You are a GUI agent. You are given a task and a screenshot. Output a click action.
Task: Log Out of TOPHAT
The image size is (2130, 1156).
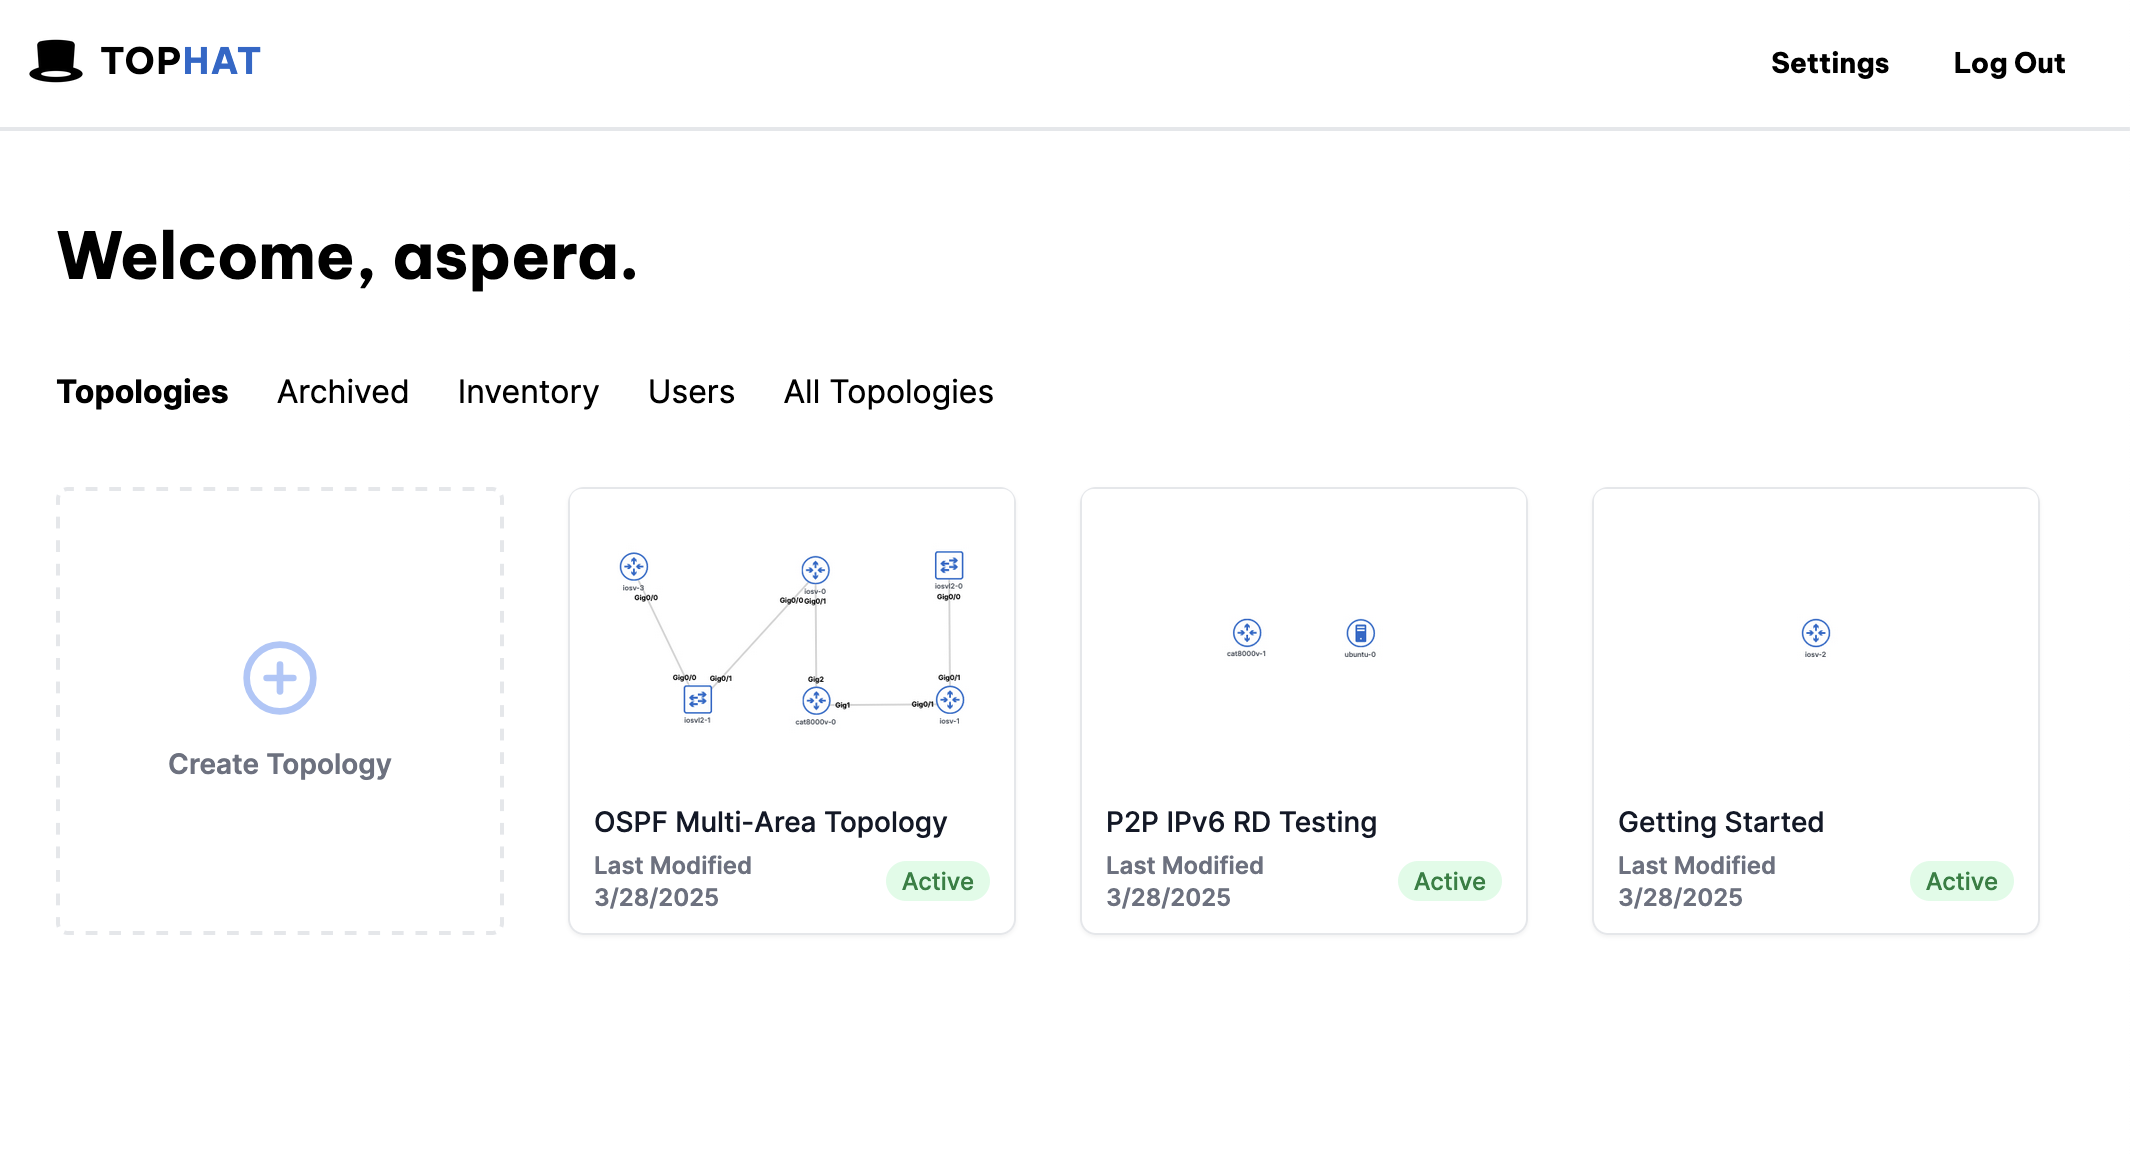point(2009,62)
